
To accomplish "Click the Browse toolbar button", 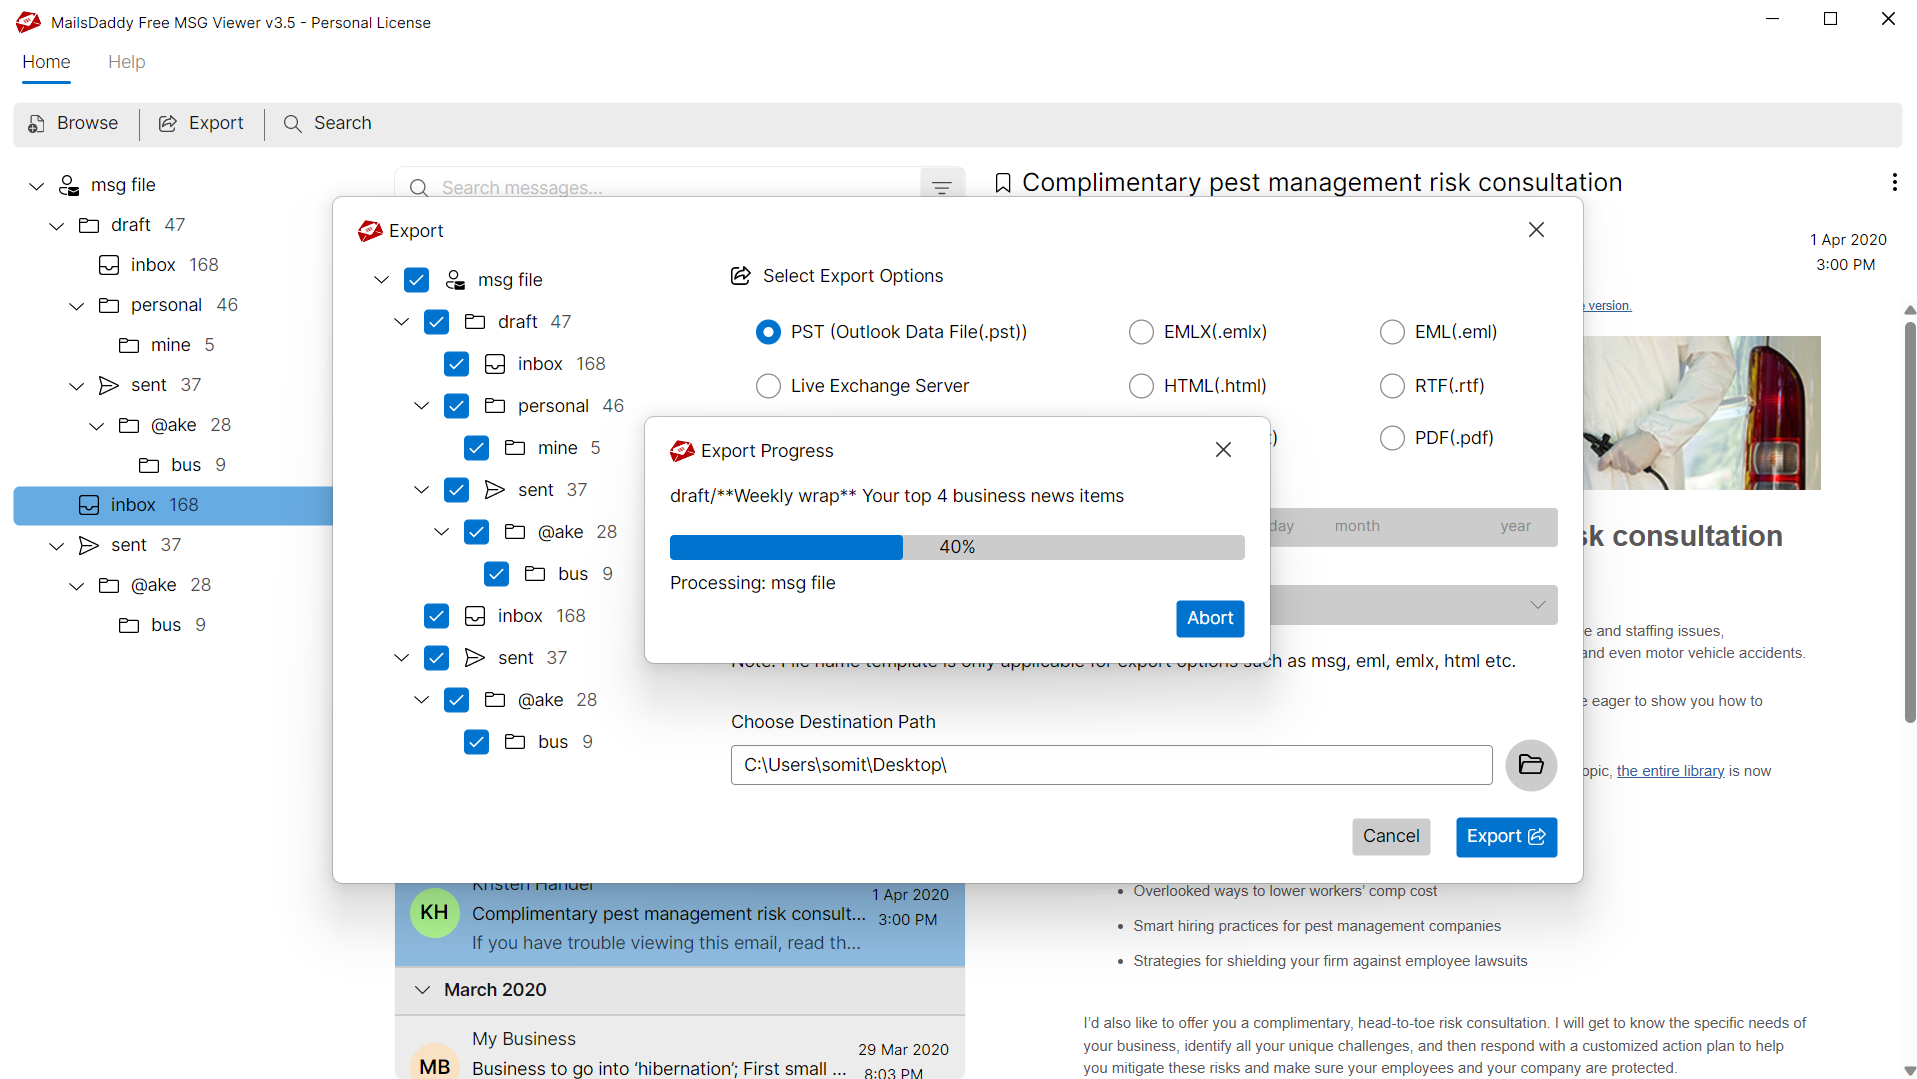I will pos(73,123).
